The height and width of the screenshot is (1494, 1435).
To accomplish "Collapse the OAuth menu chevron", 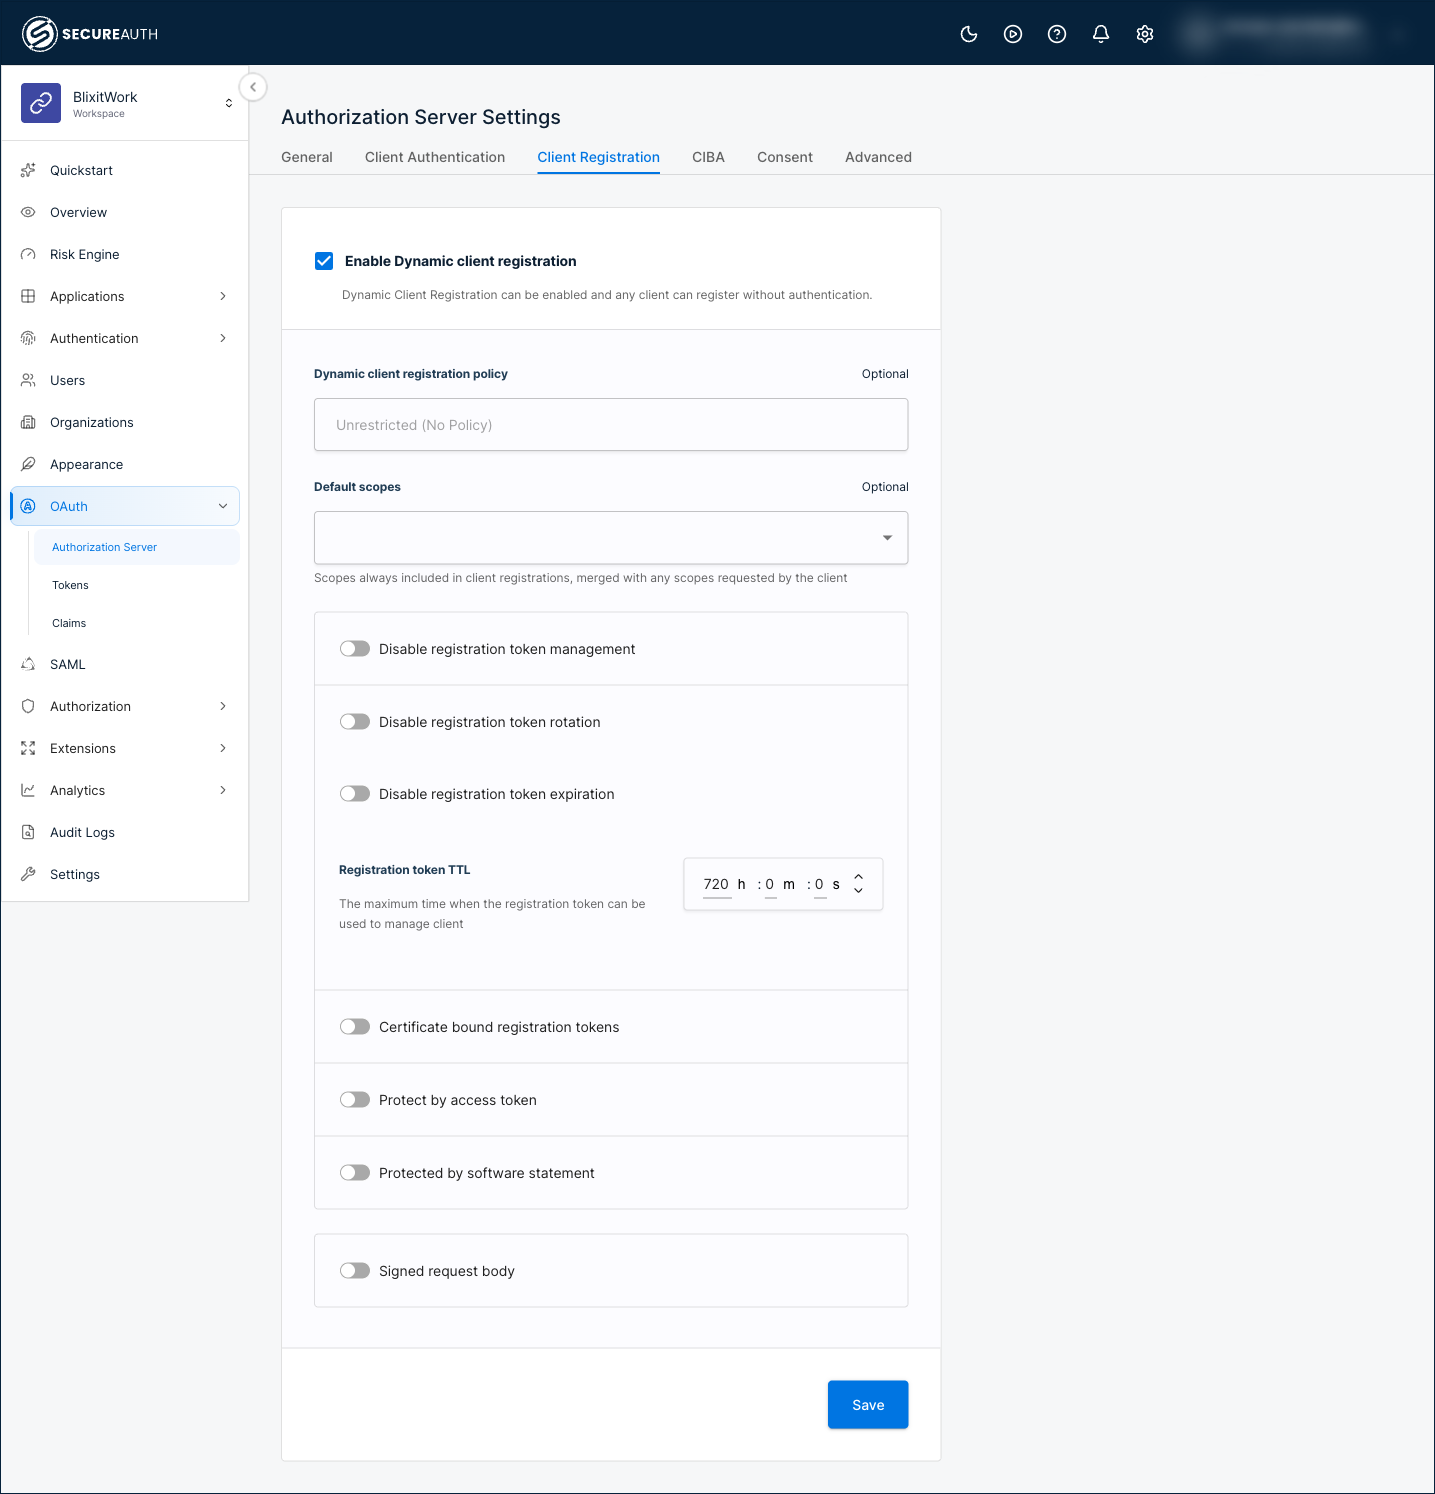I will click(223, 506).
